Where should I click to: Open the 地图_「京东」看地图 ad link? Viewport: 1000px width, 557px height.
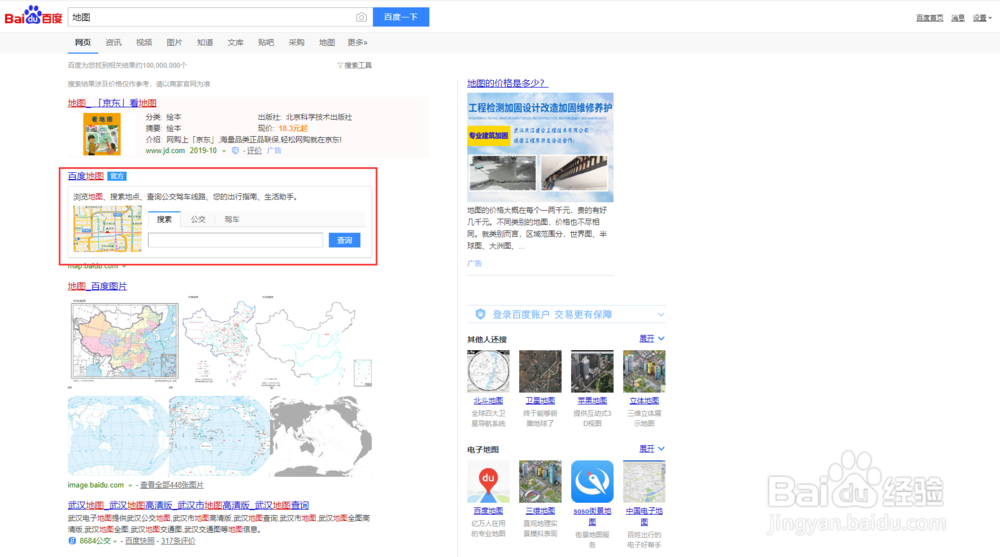[112, 103]
